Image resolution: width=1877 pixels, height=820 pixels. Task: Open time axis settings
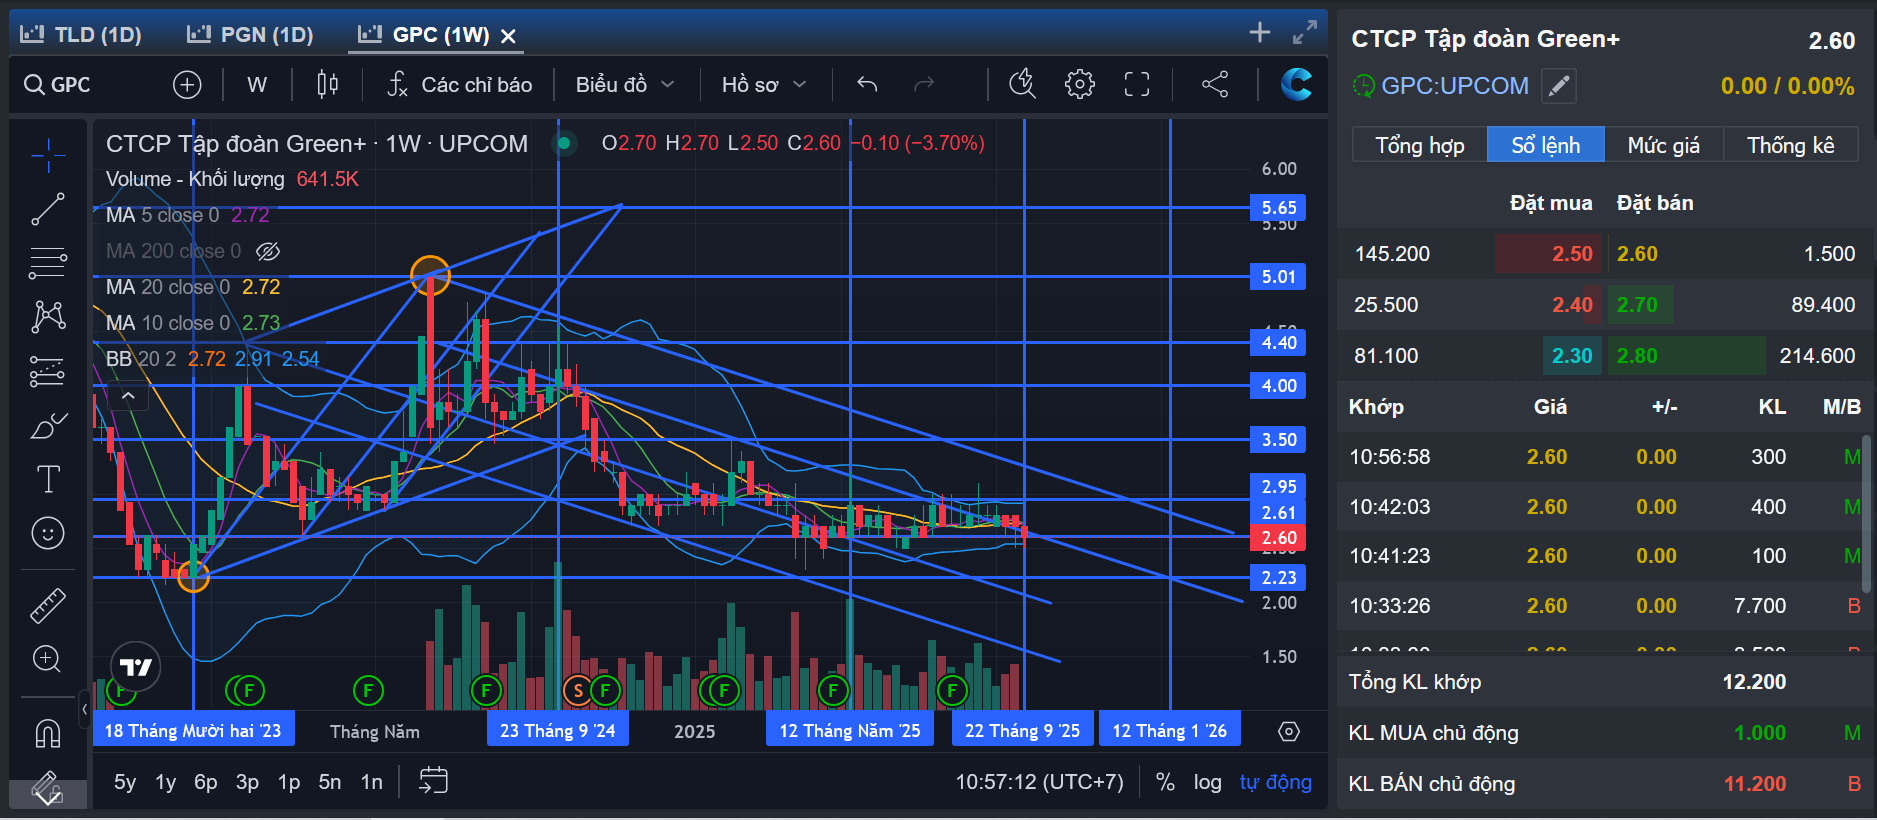tap(1289, 732)
